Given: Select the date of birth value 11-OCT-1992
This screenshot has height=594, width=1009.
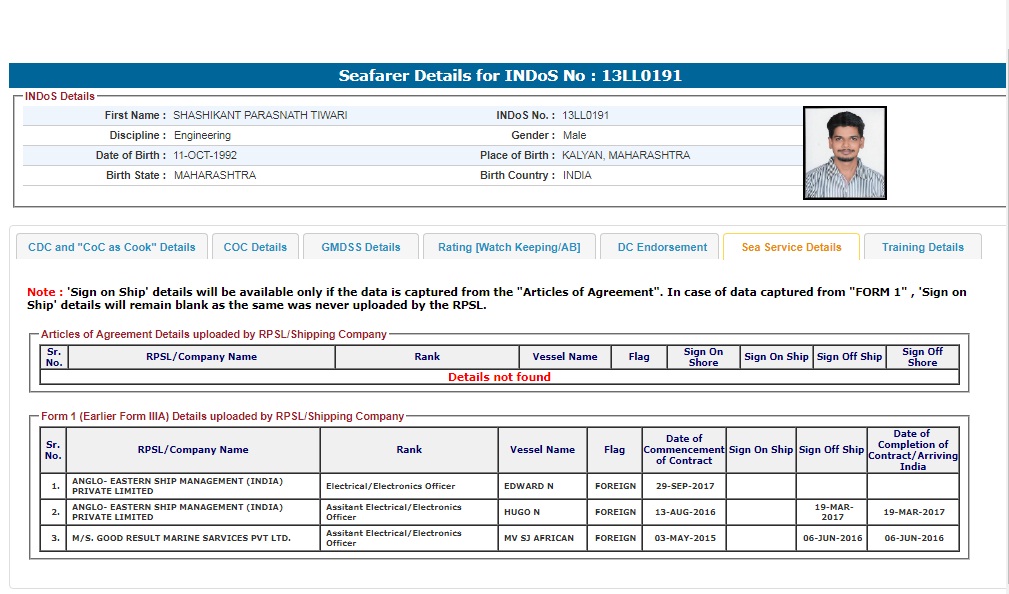Looking at the screenshot, I should pos(205,155).
